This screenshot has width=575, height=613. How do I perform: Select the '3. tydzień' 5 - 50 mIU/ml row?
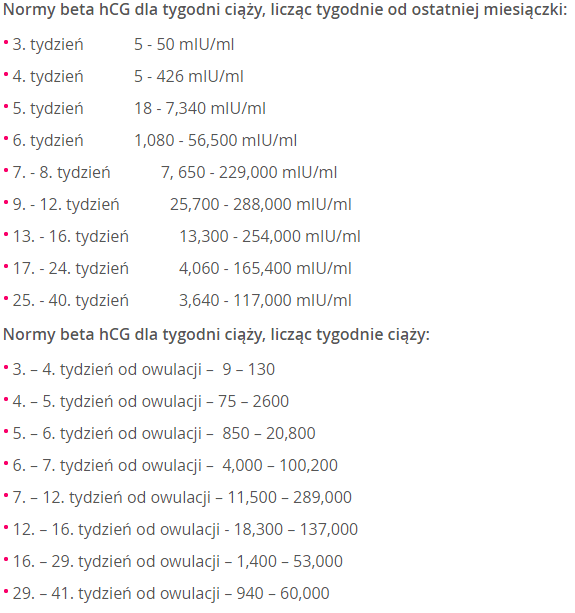(x=119, y=44)
